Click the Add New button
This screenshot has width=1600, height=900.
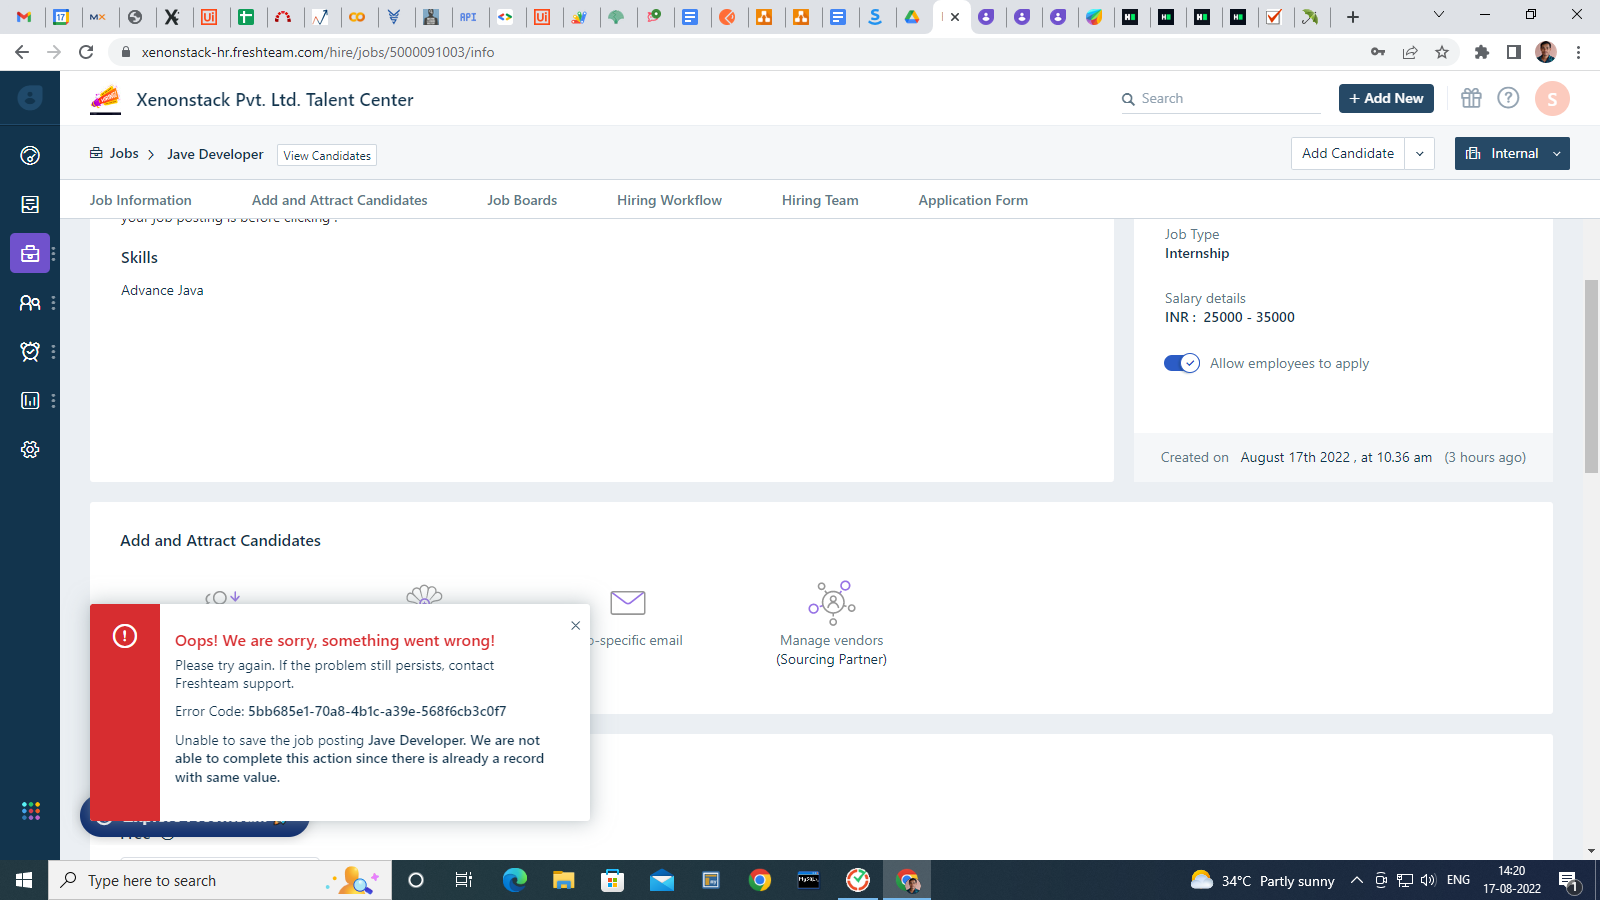point(1386,98)
